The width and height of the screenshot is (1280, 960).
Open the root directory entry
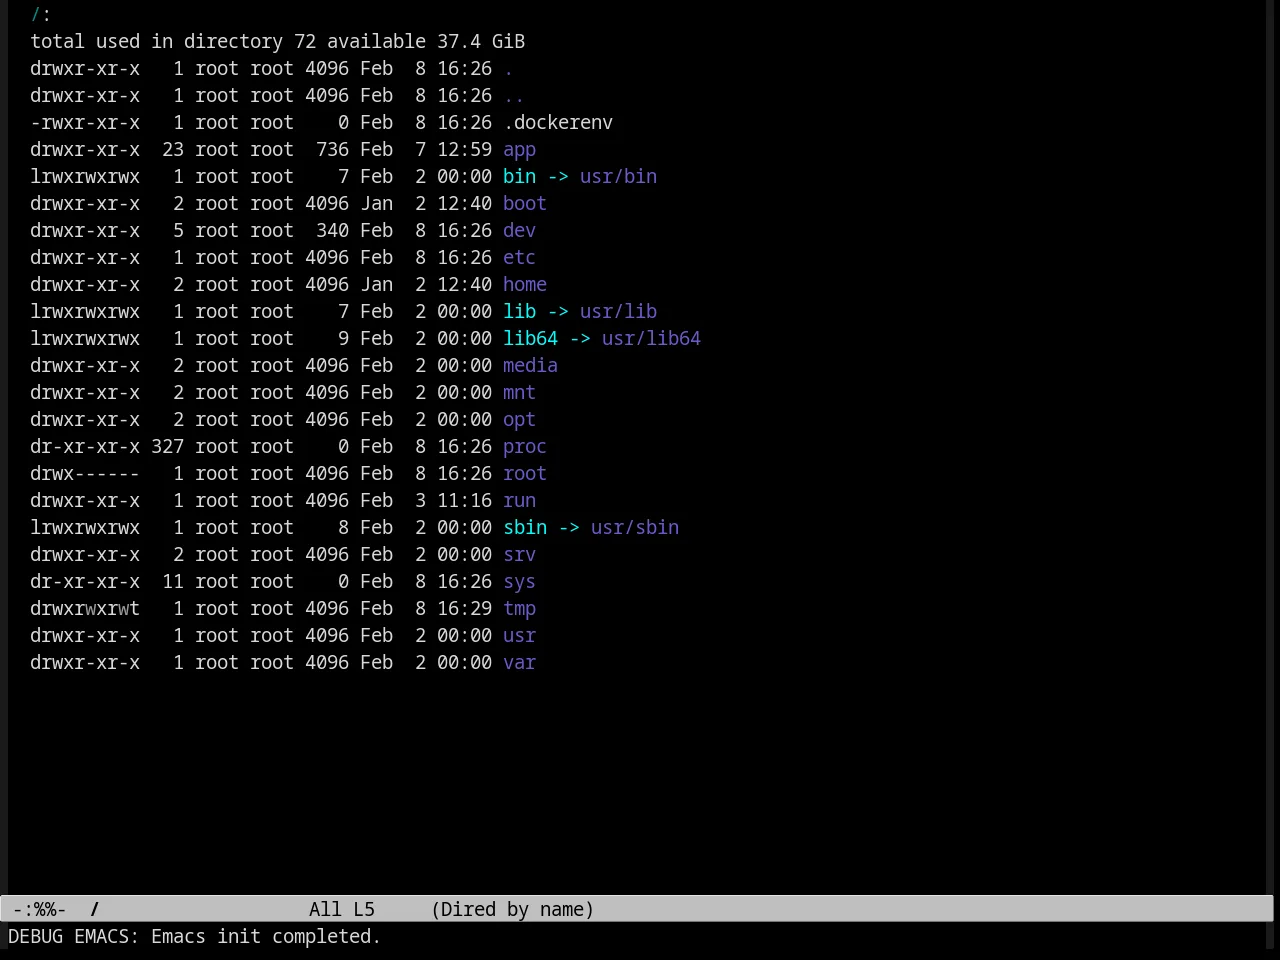525,473
